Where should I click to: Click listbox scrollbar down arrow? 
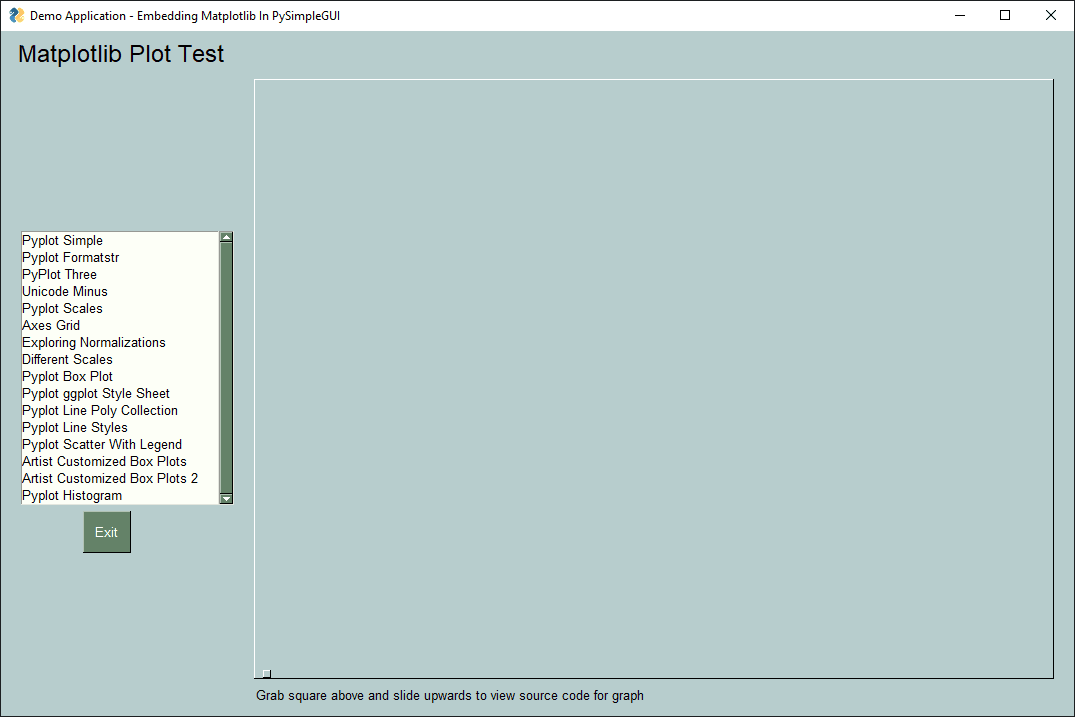tap(226, 498)
